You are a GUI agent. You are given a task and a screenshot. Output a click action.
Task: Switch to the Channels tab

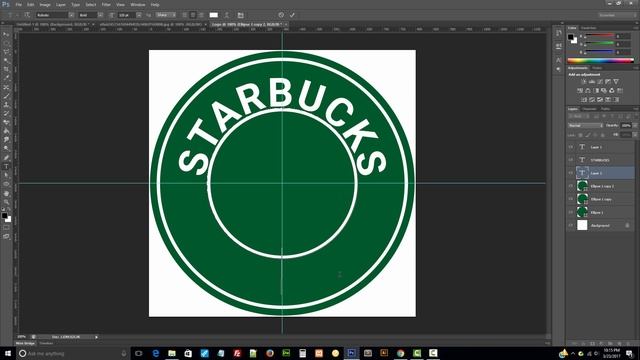click(x=589, y=109)
